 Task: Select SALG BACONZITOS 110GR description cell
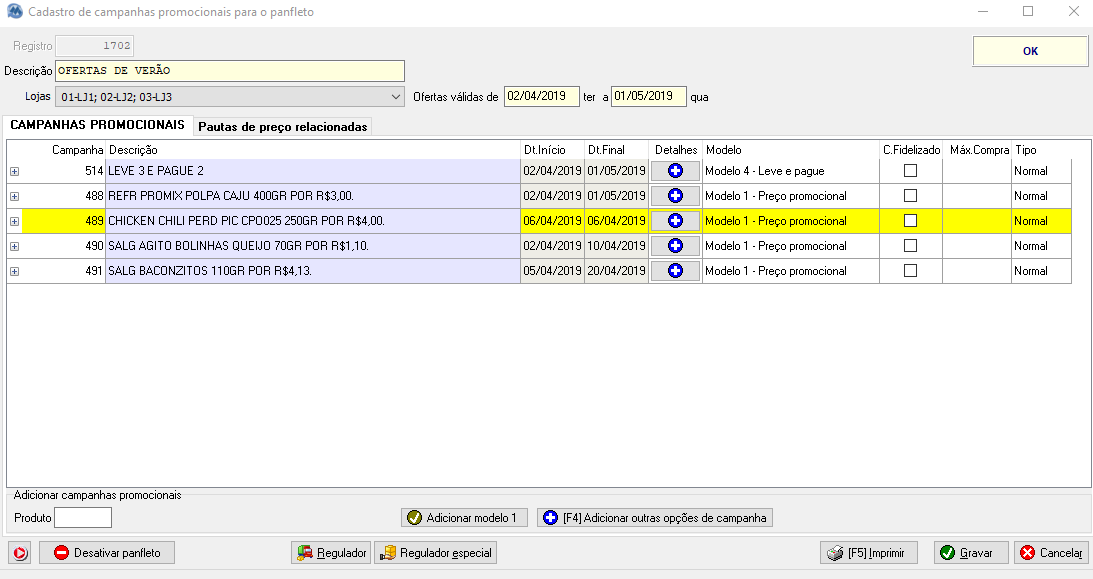[313, 271]
